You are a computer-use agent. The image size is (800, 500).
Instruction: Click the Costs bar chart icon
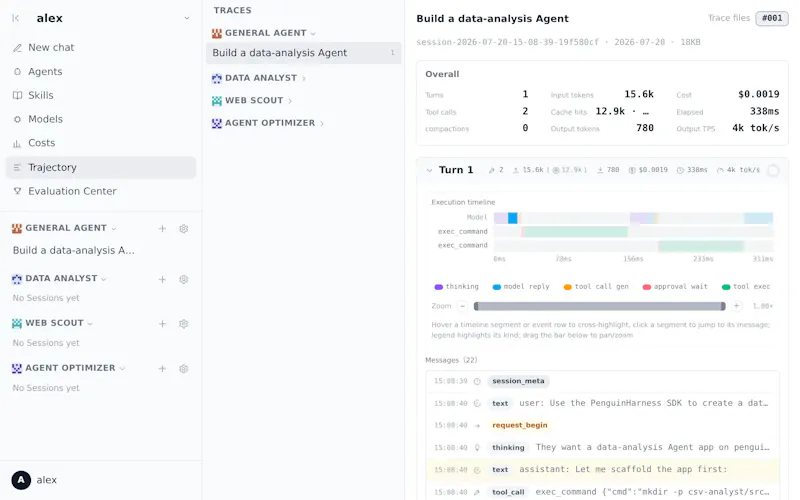[17, 143]
